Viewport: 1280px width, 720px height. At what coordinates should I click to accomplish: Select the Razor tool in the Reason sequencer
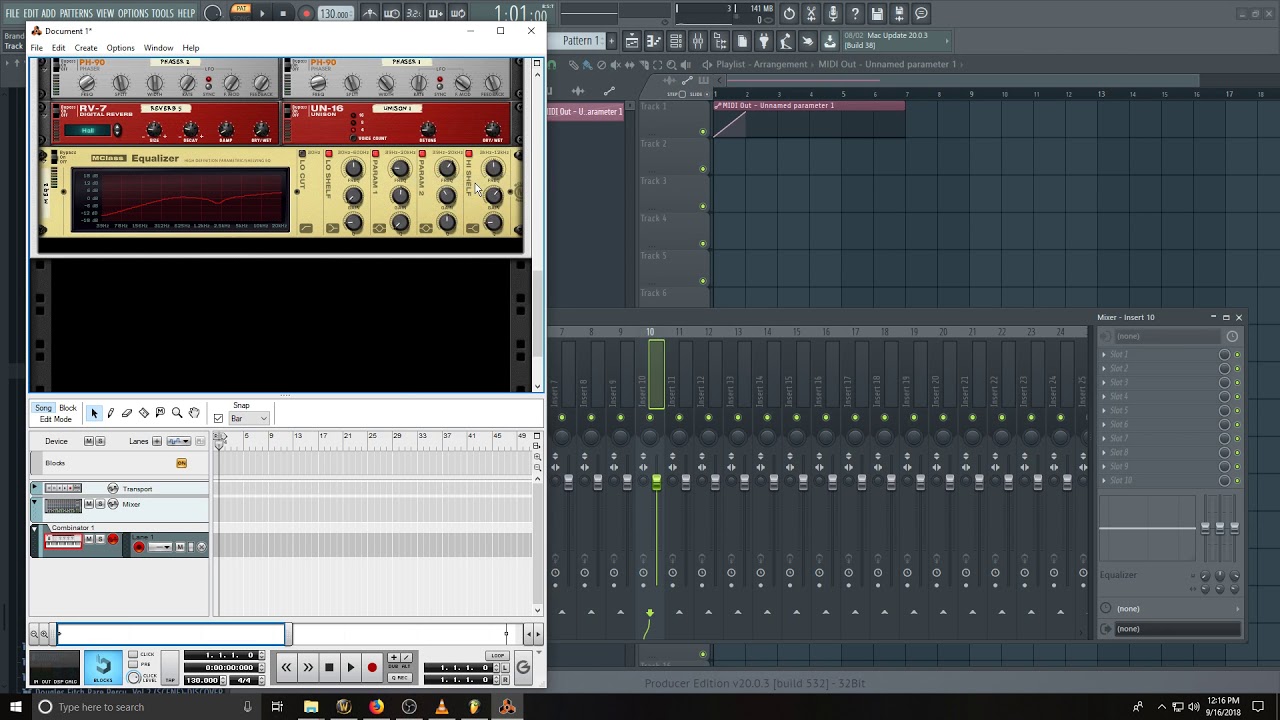point(144,413)
